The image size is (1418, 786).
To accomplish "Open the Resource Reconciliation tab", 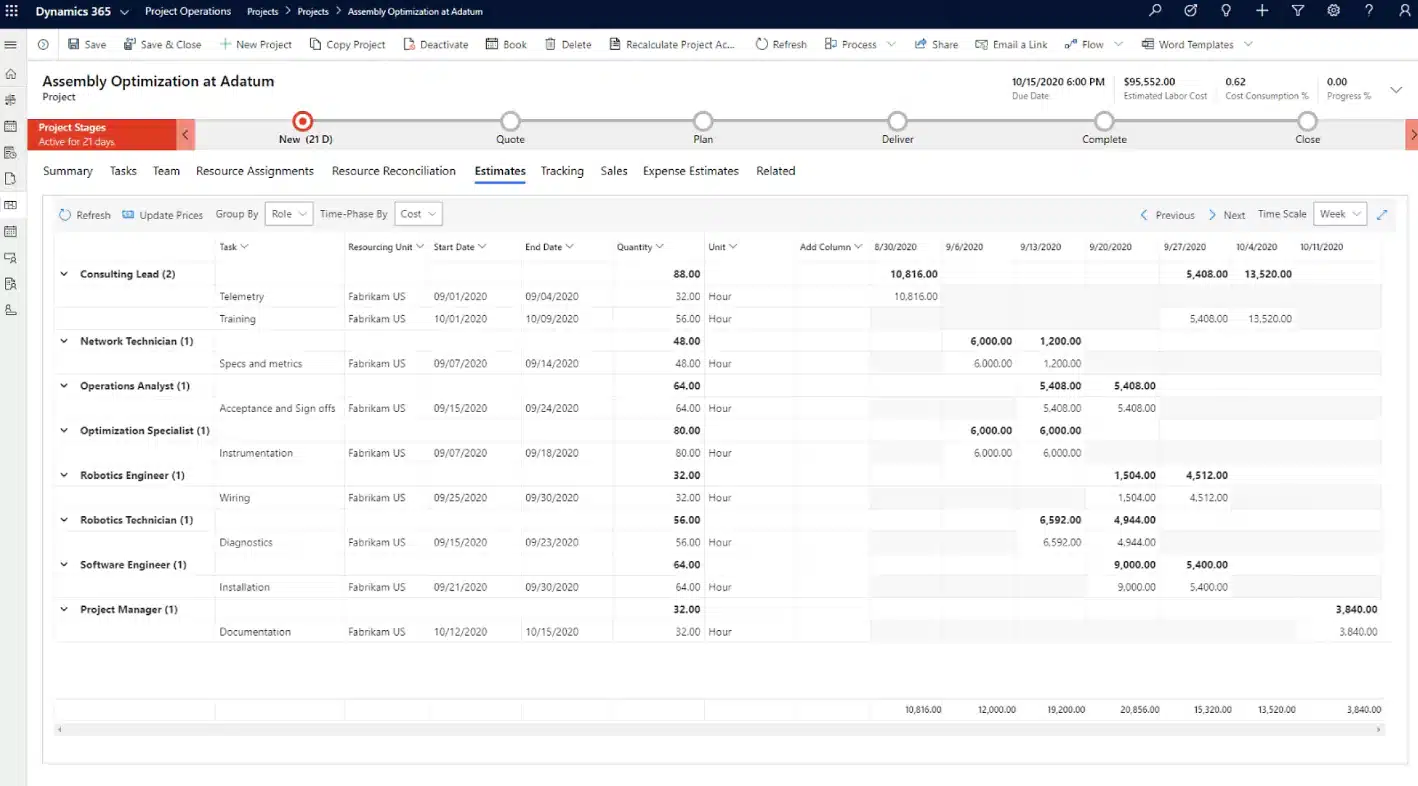I will tap(394, 171).
